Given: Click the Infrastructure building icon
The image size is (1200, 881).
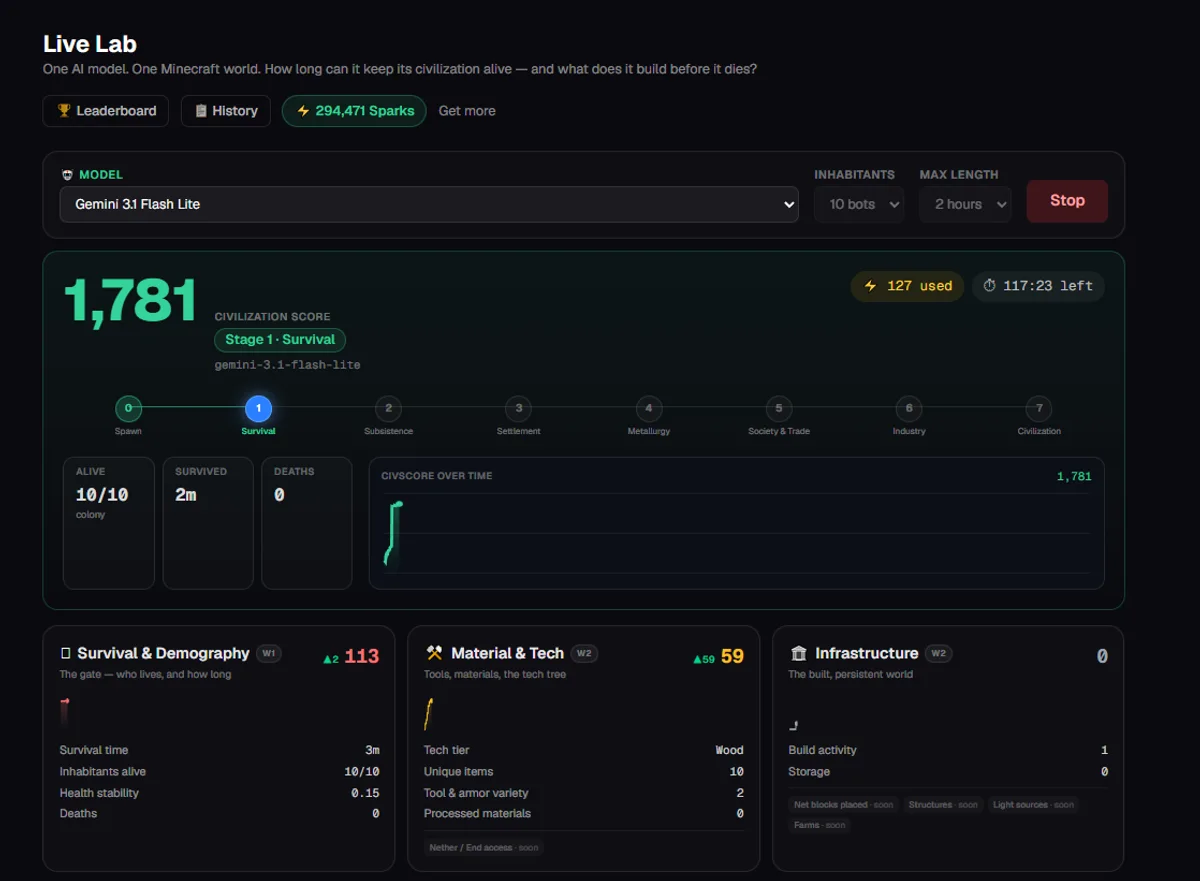Looking at the screenshot, I should click(x=798, y=653).
